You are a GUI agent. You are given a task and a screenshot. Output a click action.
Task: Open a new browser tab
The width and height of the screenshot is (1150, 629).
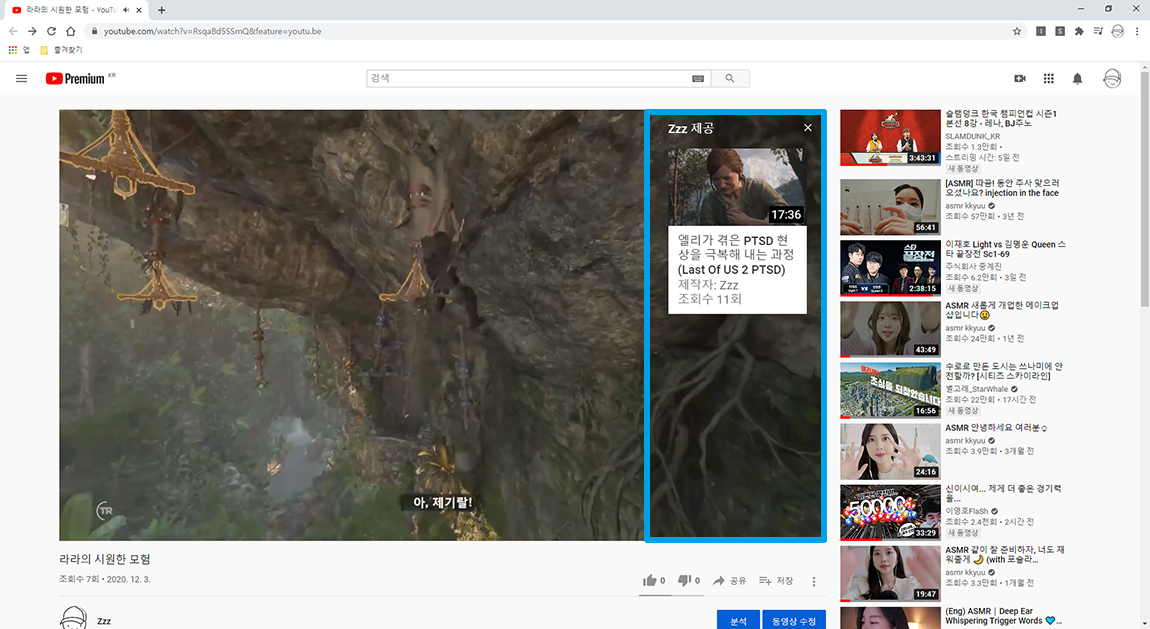coord(161,10)
